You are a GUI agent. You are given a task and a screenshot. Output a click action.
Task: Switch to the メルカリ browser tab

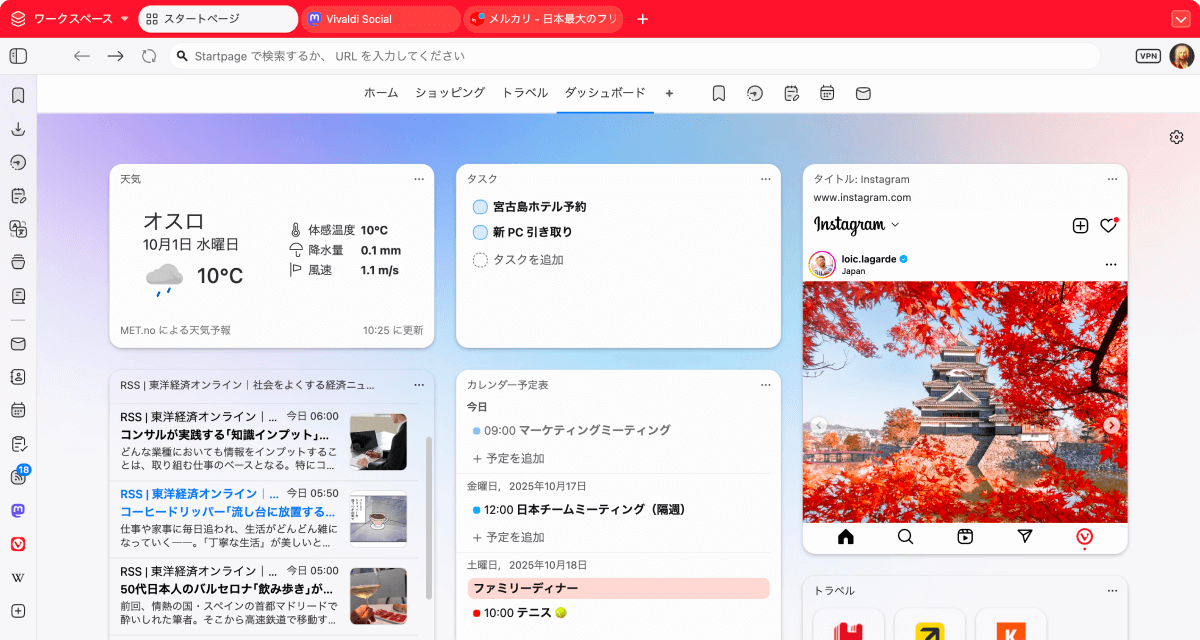[x=543, y=18]
